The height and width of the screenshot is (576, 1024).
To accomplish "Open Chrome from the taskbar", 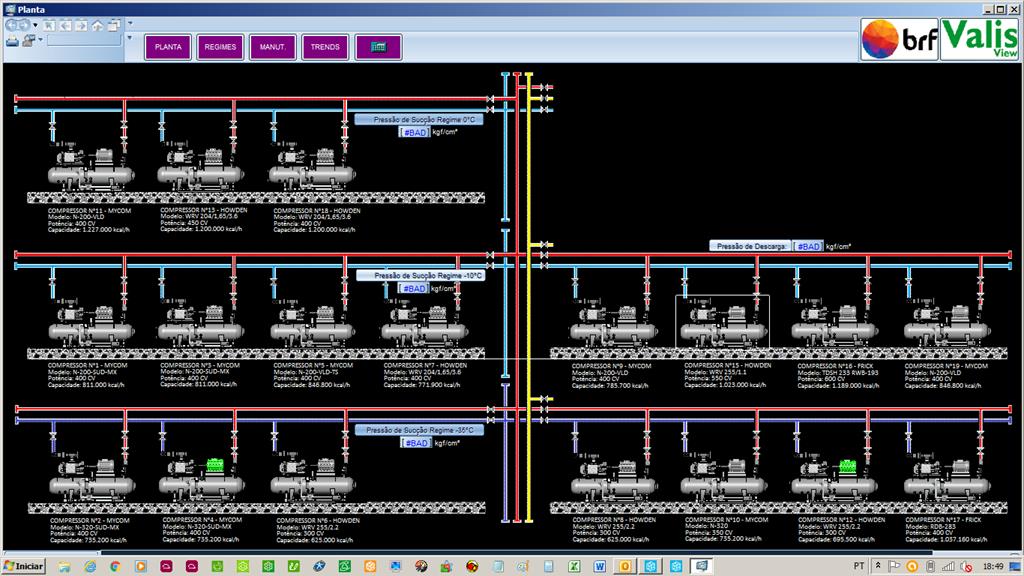I will pyautogui.click(x=115, y=566).
